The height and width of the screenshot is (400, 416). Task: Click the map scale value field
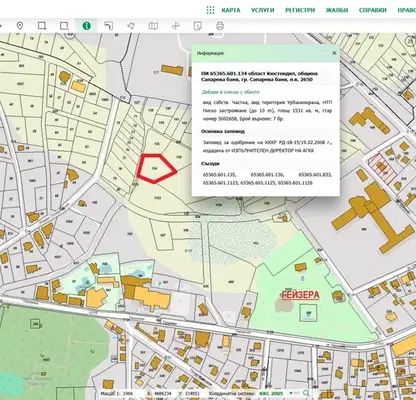(x=128, y=394)
